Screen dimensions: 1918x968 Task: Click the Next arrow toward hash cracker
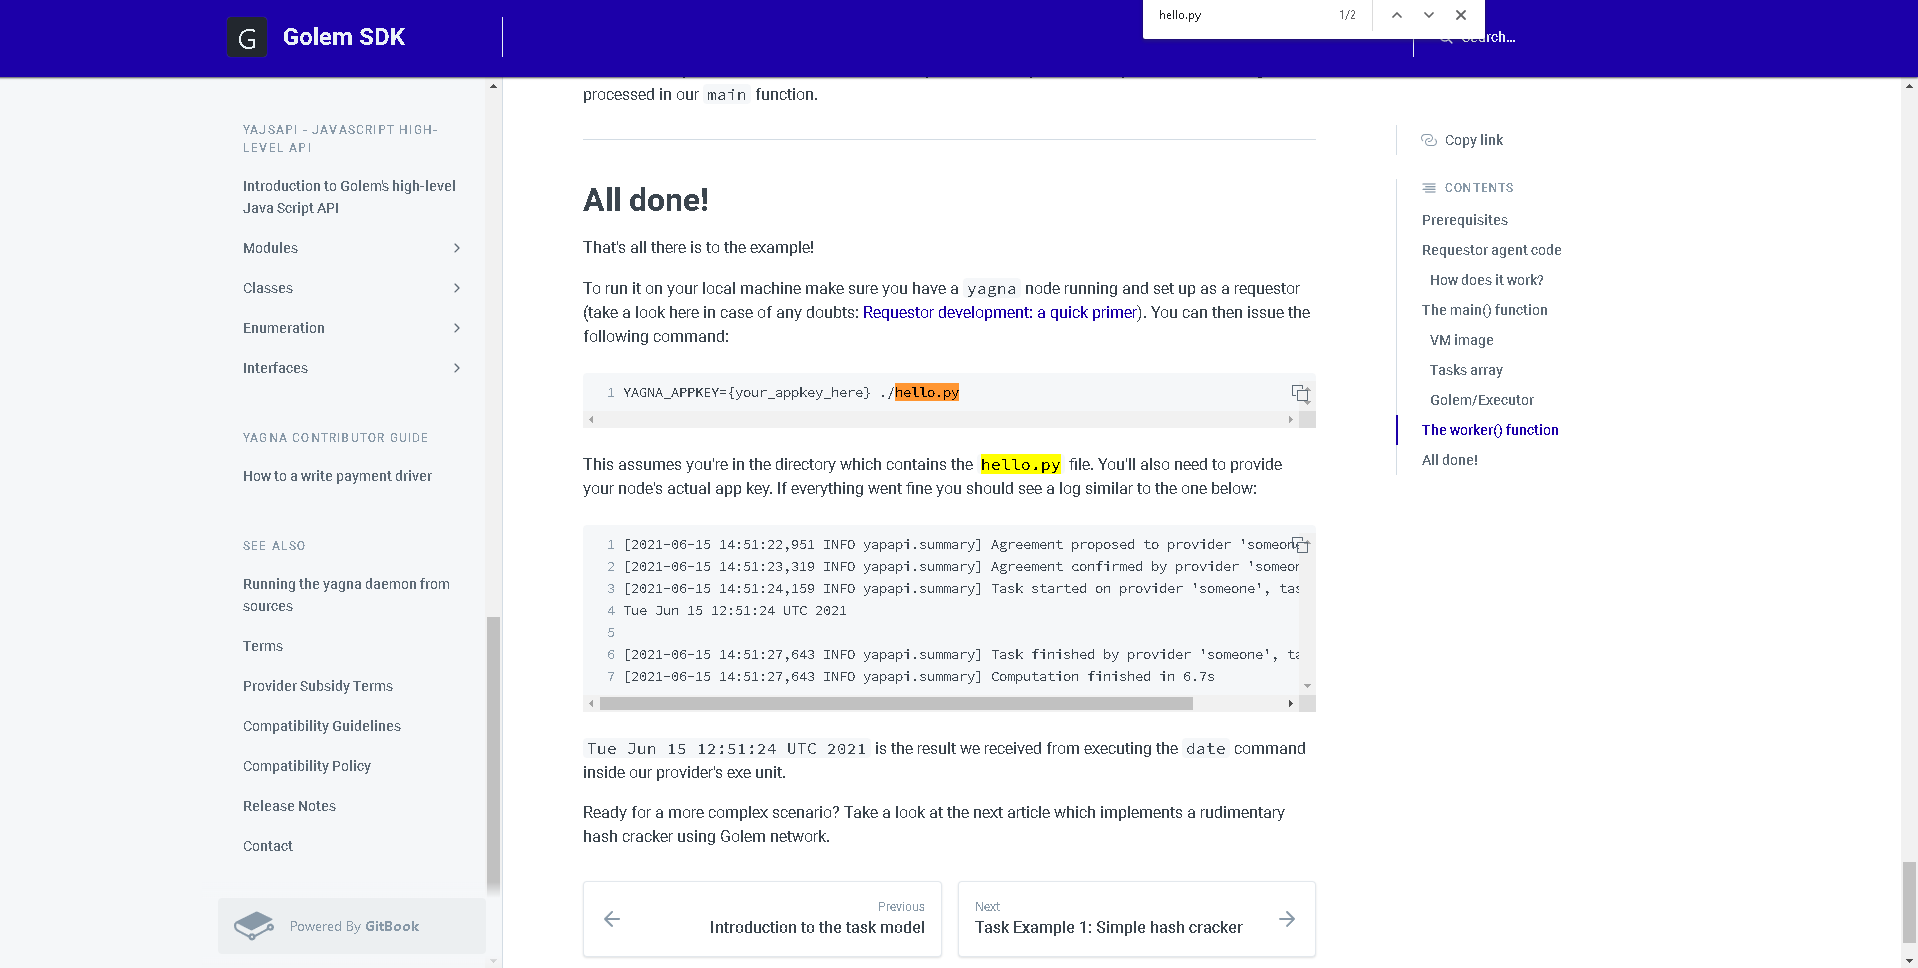1286,918
